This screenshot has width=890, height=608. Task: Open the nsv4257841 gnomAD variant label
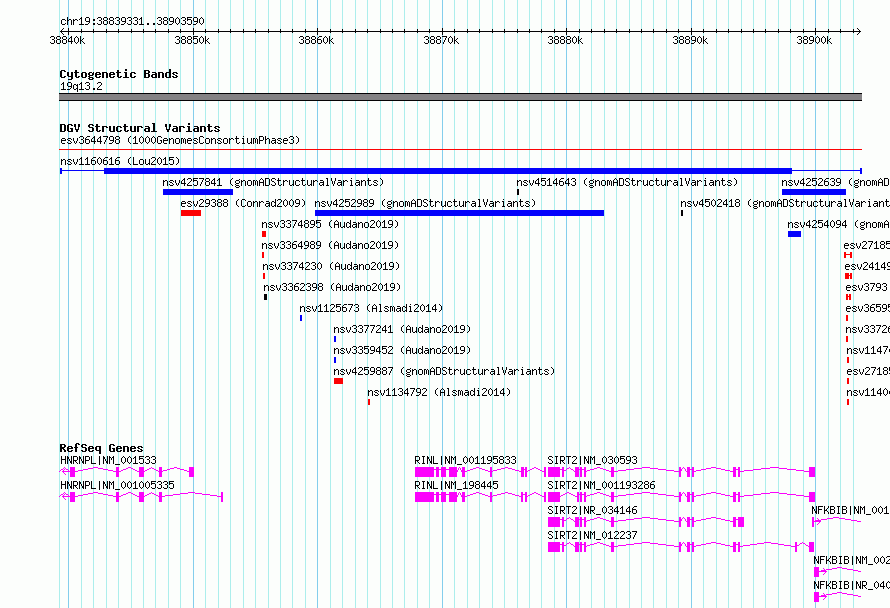(x=273, y=182)
